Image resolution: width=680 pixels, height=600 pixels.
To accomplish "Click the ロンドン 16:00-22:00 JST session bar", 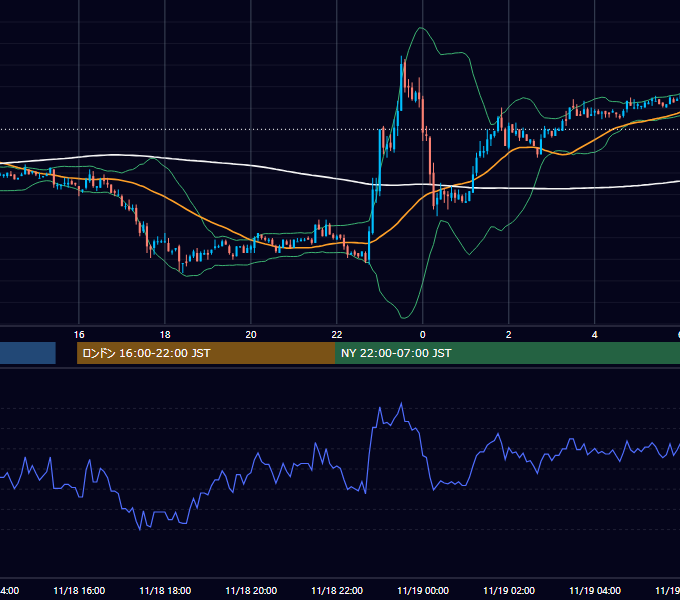I will [x=206, y=353].
